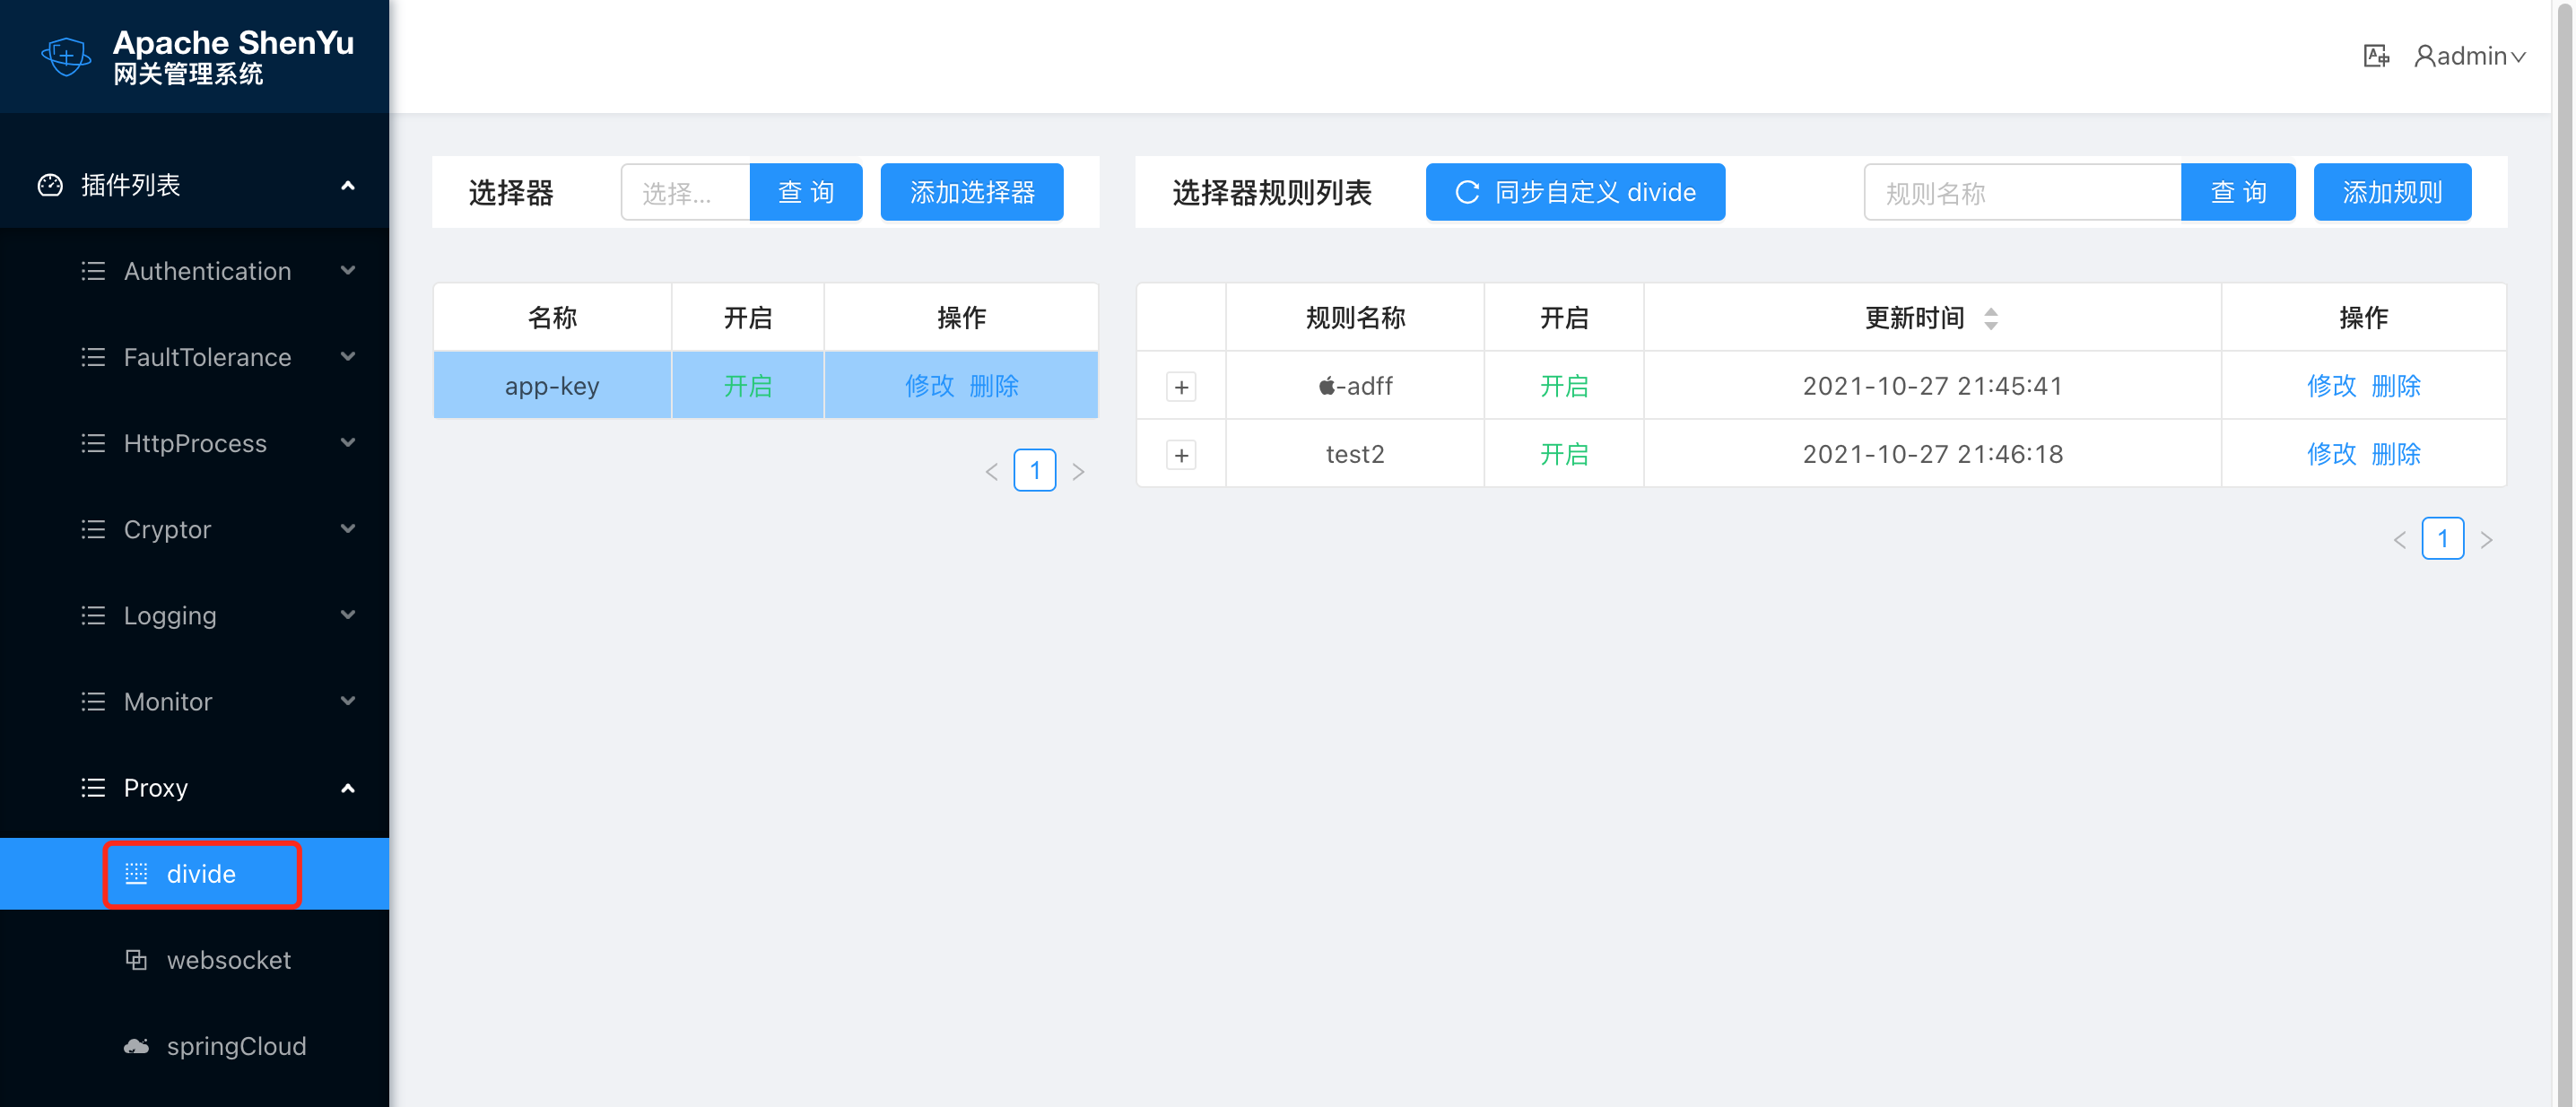The width and height of the screenshot is (2576, 1107).
Task: Click the 添加选择器 button
Action: [971, 192]
